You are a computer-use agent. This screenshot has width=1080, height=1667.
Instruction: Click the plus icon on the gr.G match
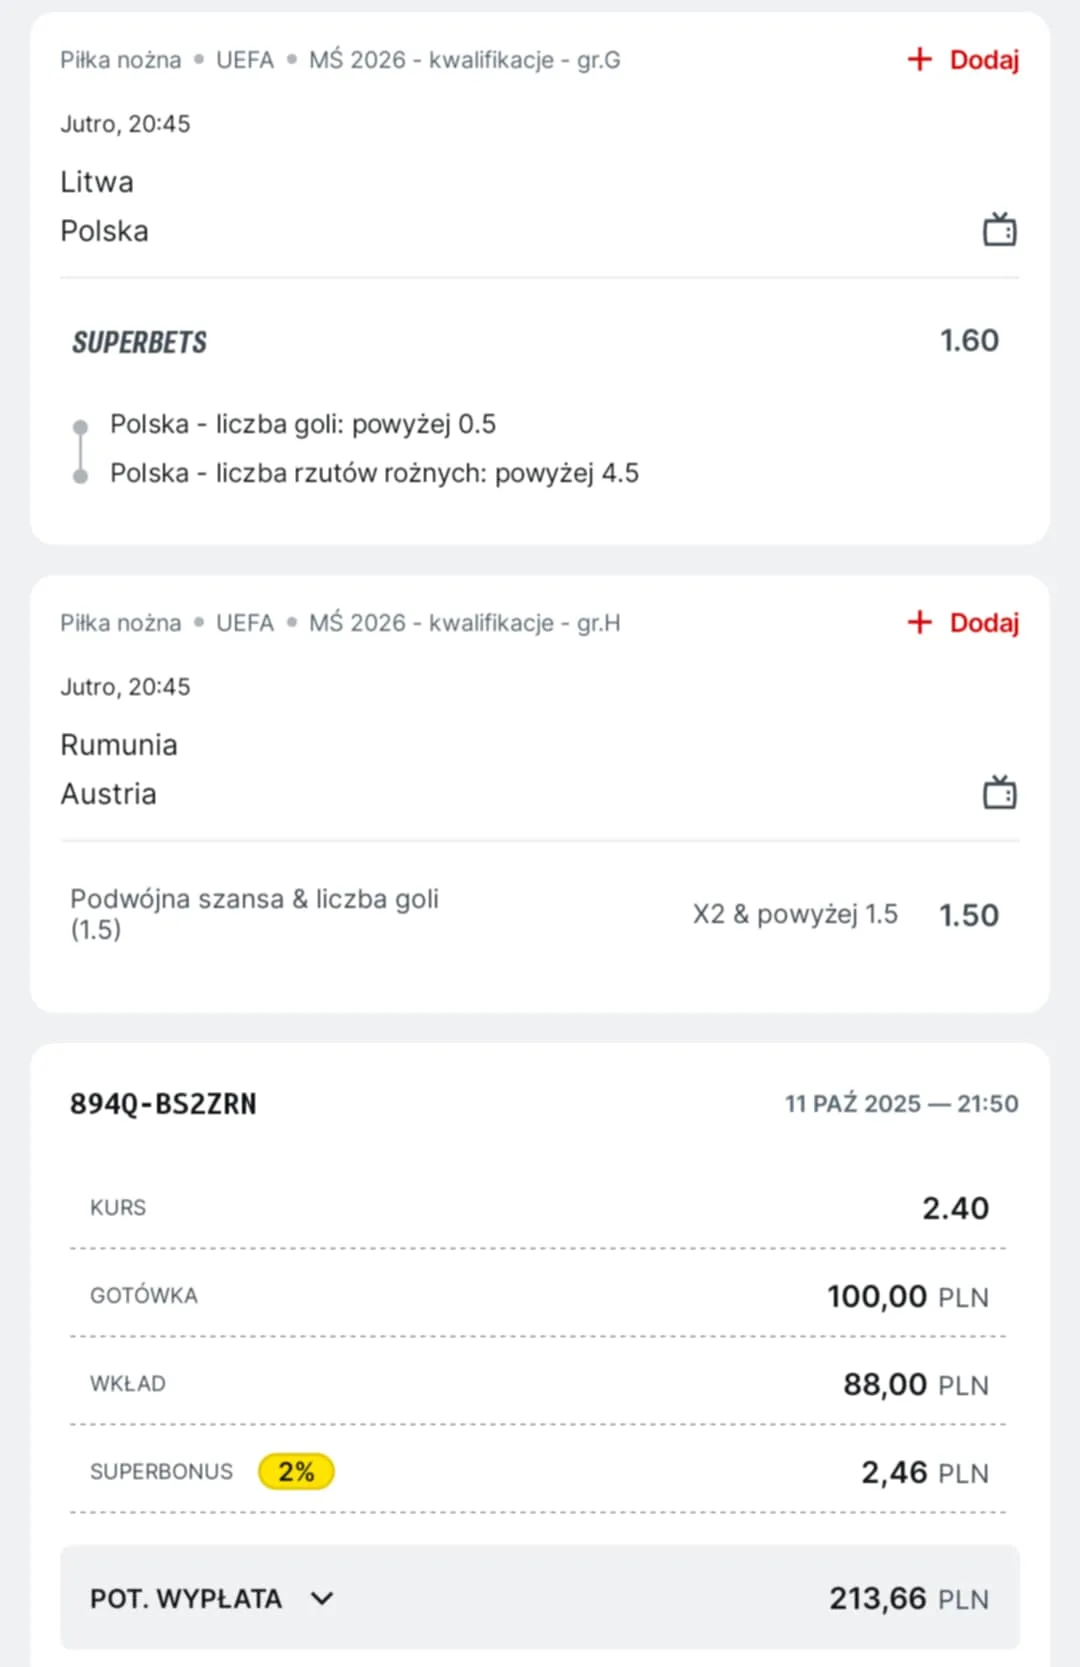[919, 60]
